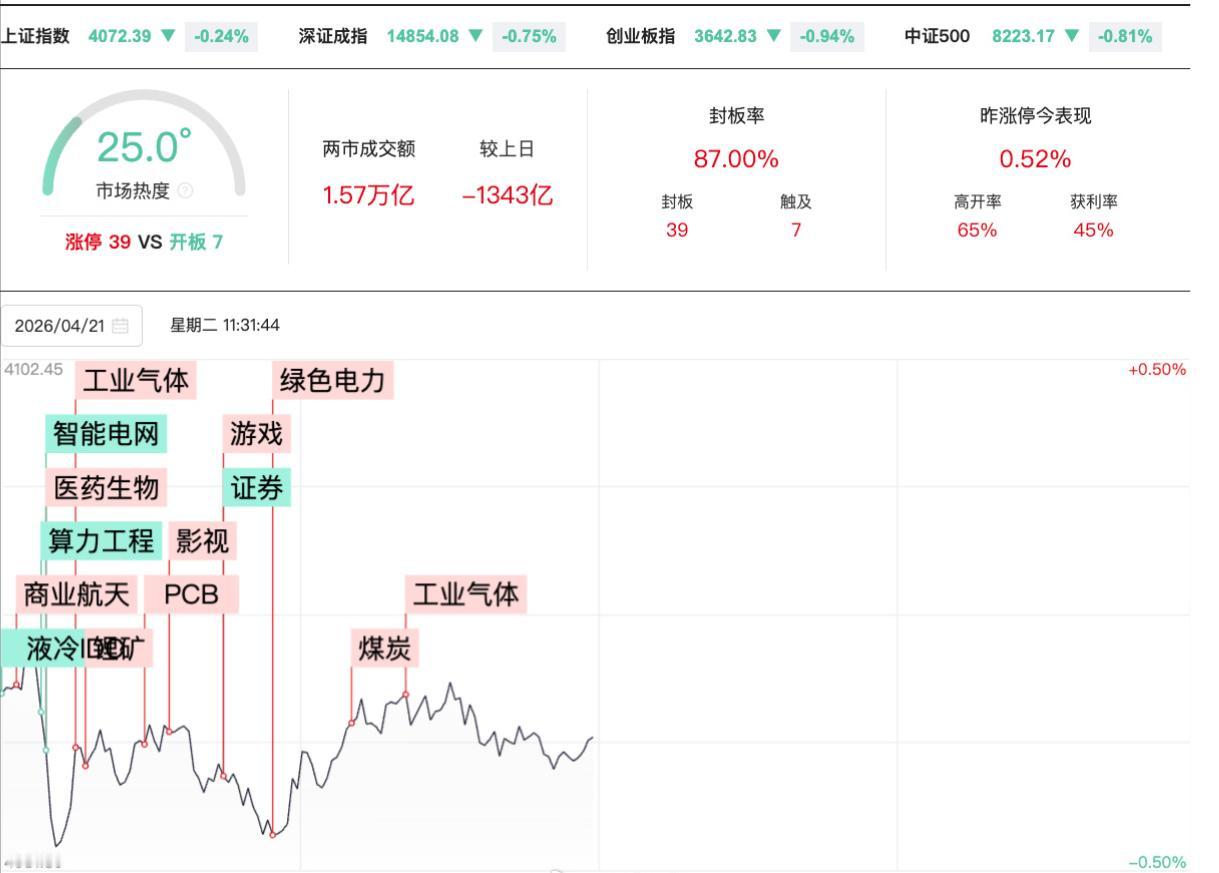Click the 昨涨停今表现 0.52% value

tap(1035, 159)
